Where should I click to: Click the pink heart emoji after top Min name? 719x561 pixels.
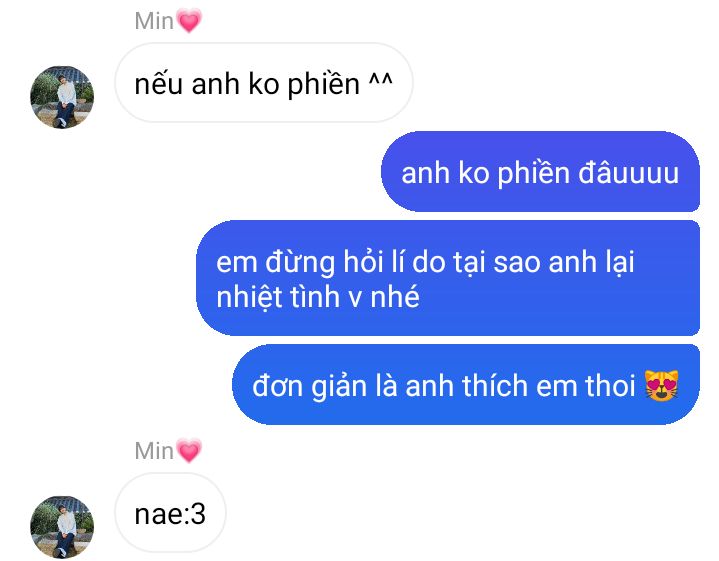pos(189,21)
